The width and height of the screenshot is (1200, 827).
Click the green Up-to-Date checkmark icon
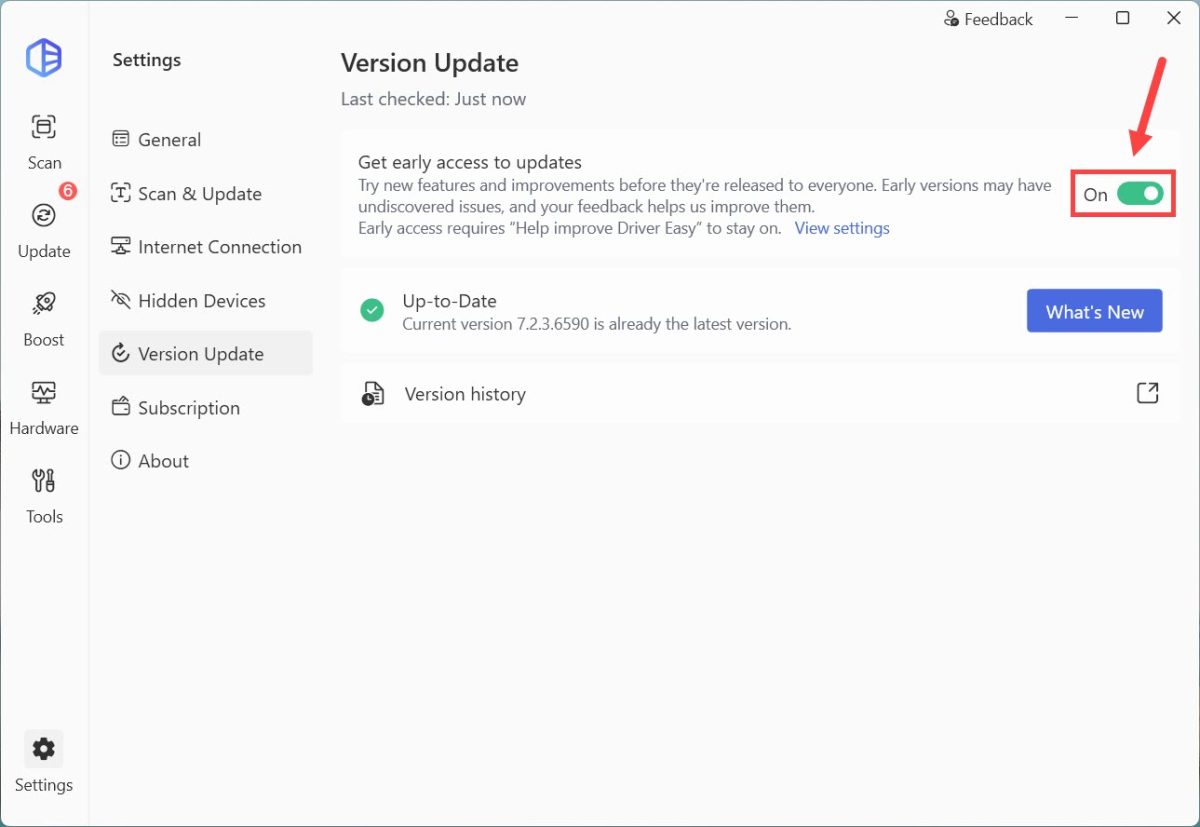[372, 311]
